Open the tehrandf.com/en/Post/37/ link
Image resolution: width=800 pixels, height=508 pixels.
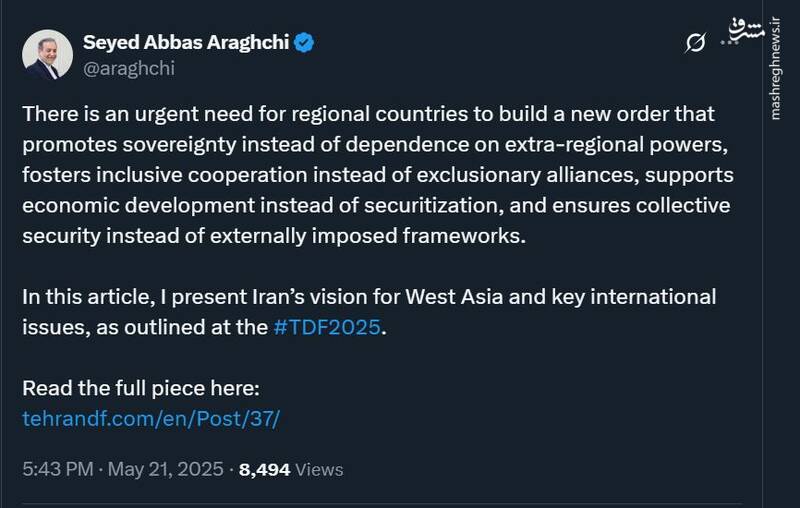(x=151, y=418)
